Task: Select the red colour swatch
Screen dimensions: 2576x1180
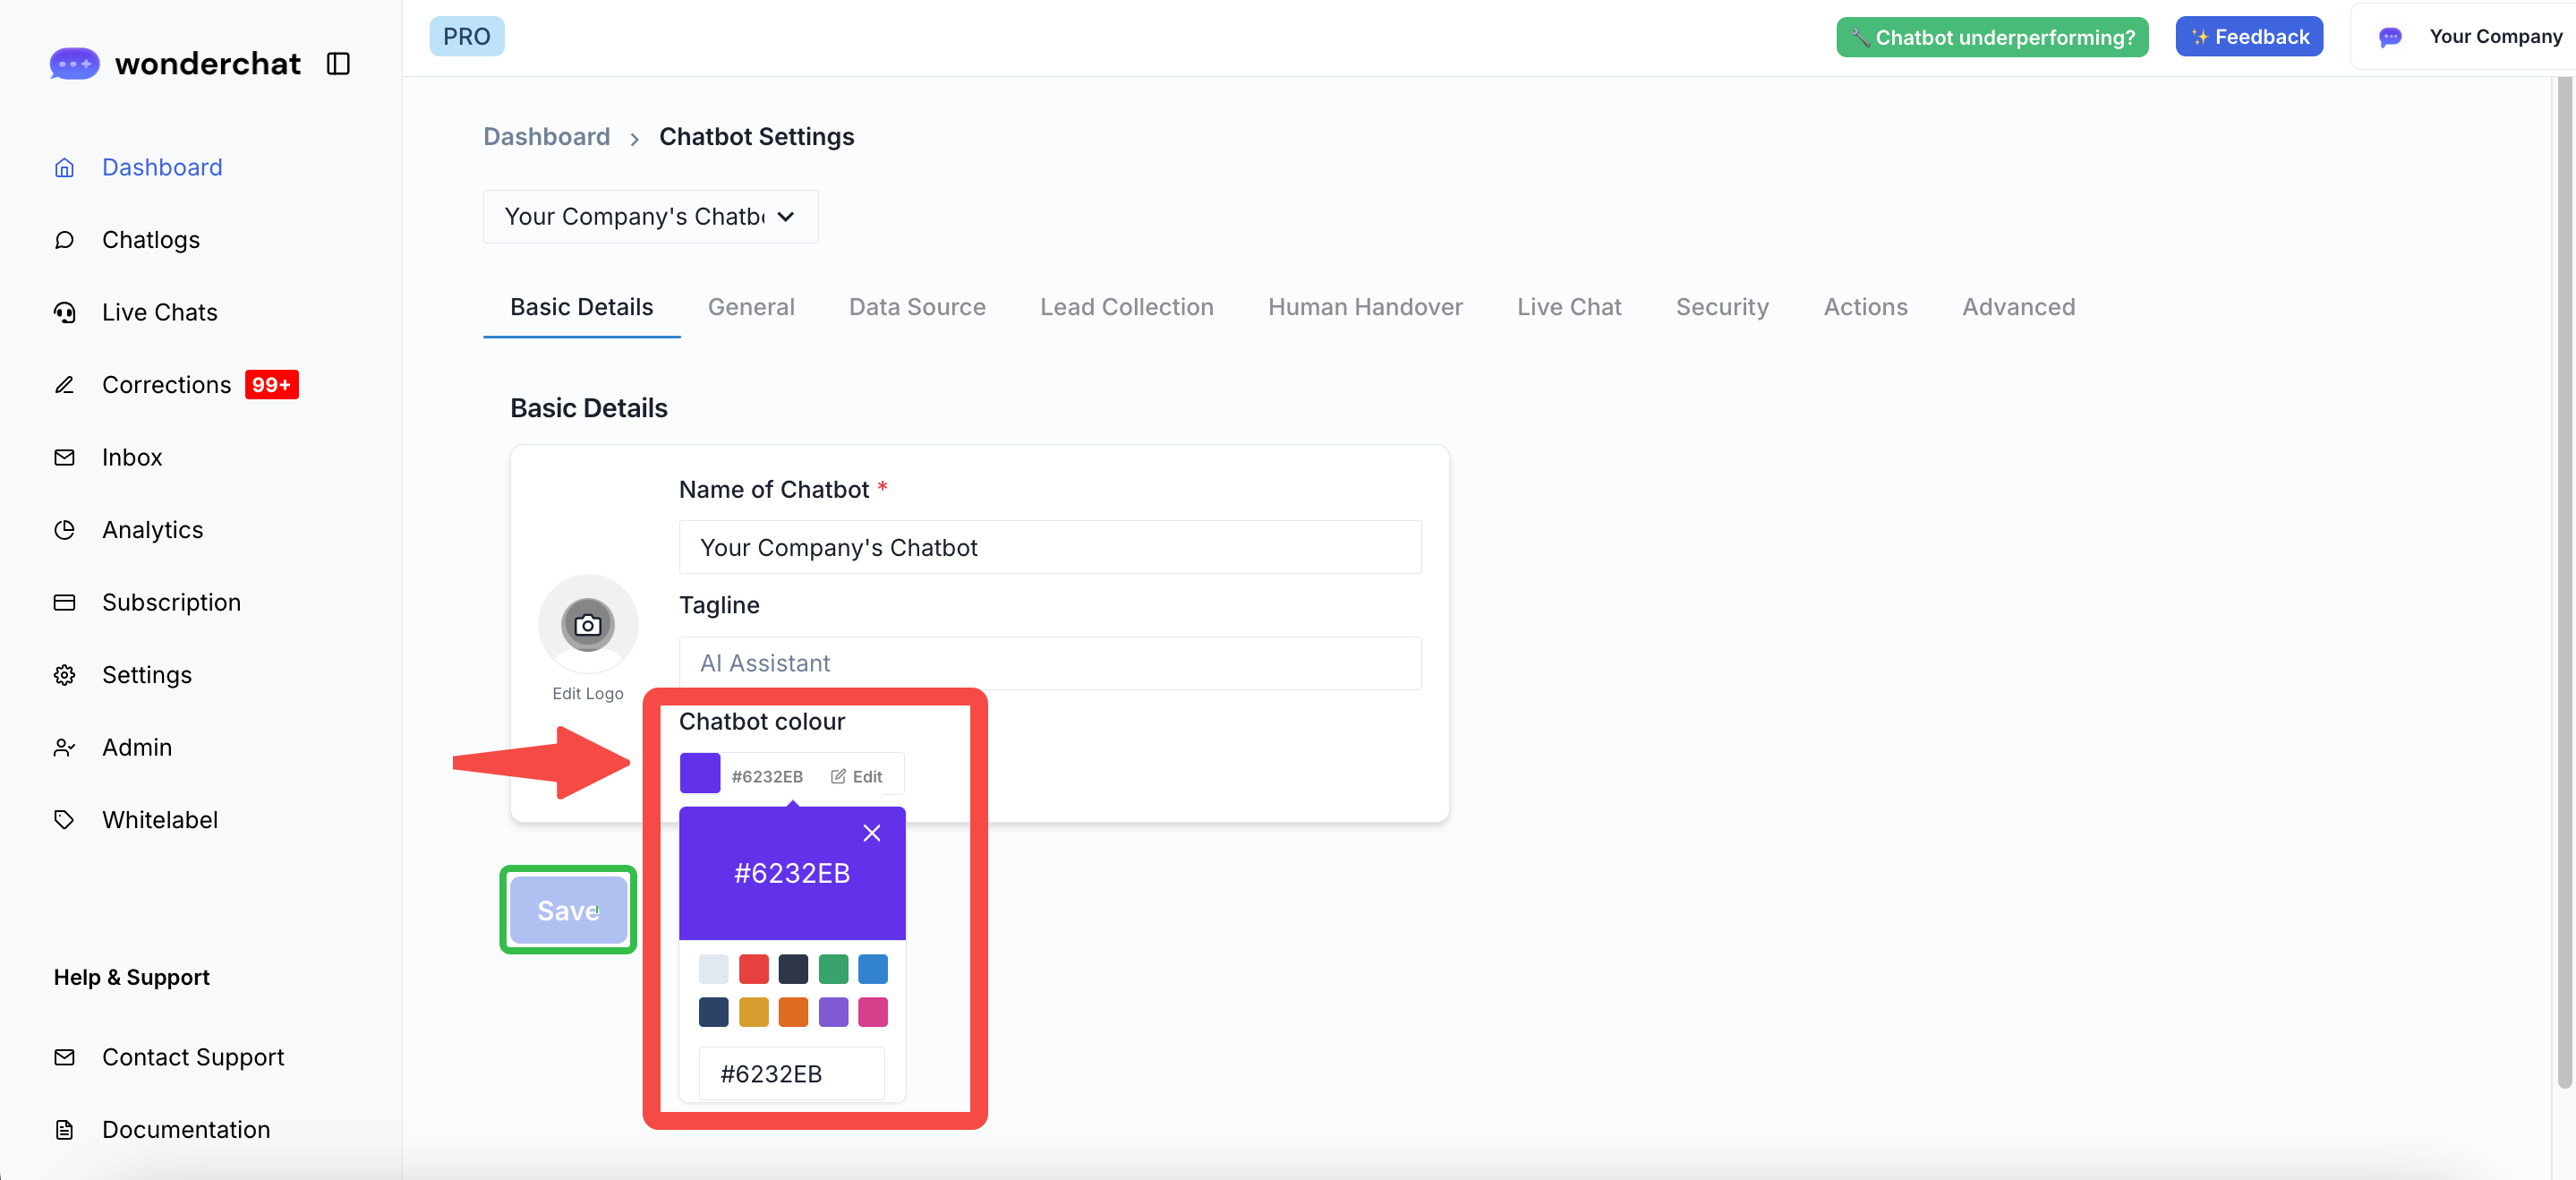Action: tap(753, 969)
